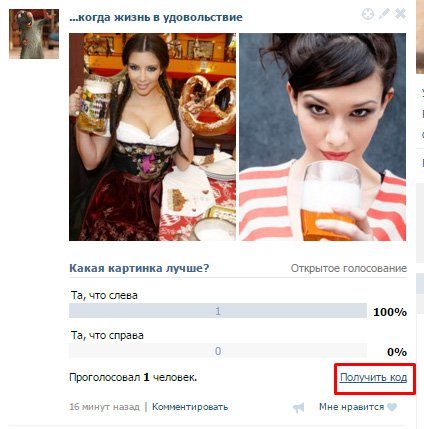Click the round crosshair icon beside the pencil
424x429 pixels.
(x=368, y=14)
